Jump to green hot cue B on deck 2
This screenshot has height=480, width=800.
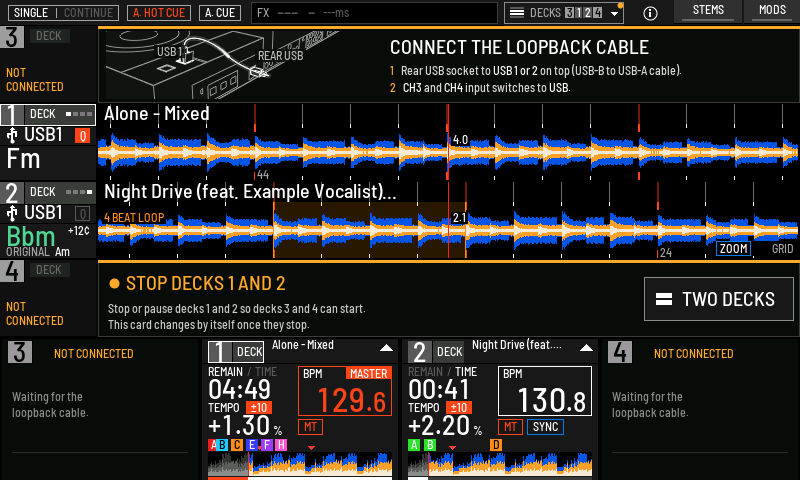[x=430, y=445]
